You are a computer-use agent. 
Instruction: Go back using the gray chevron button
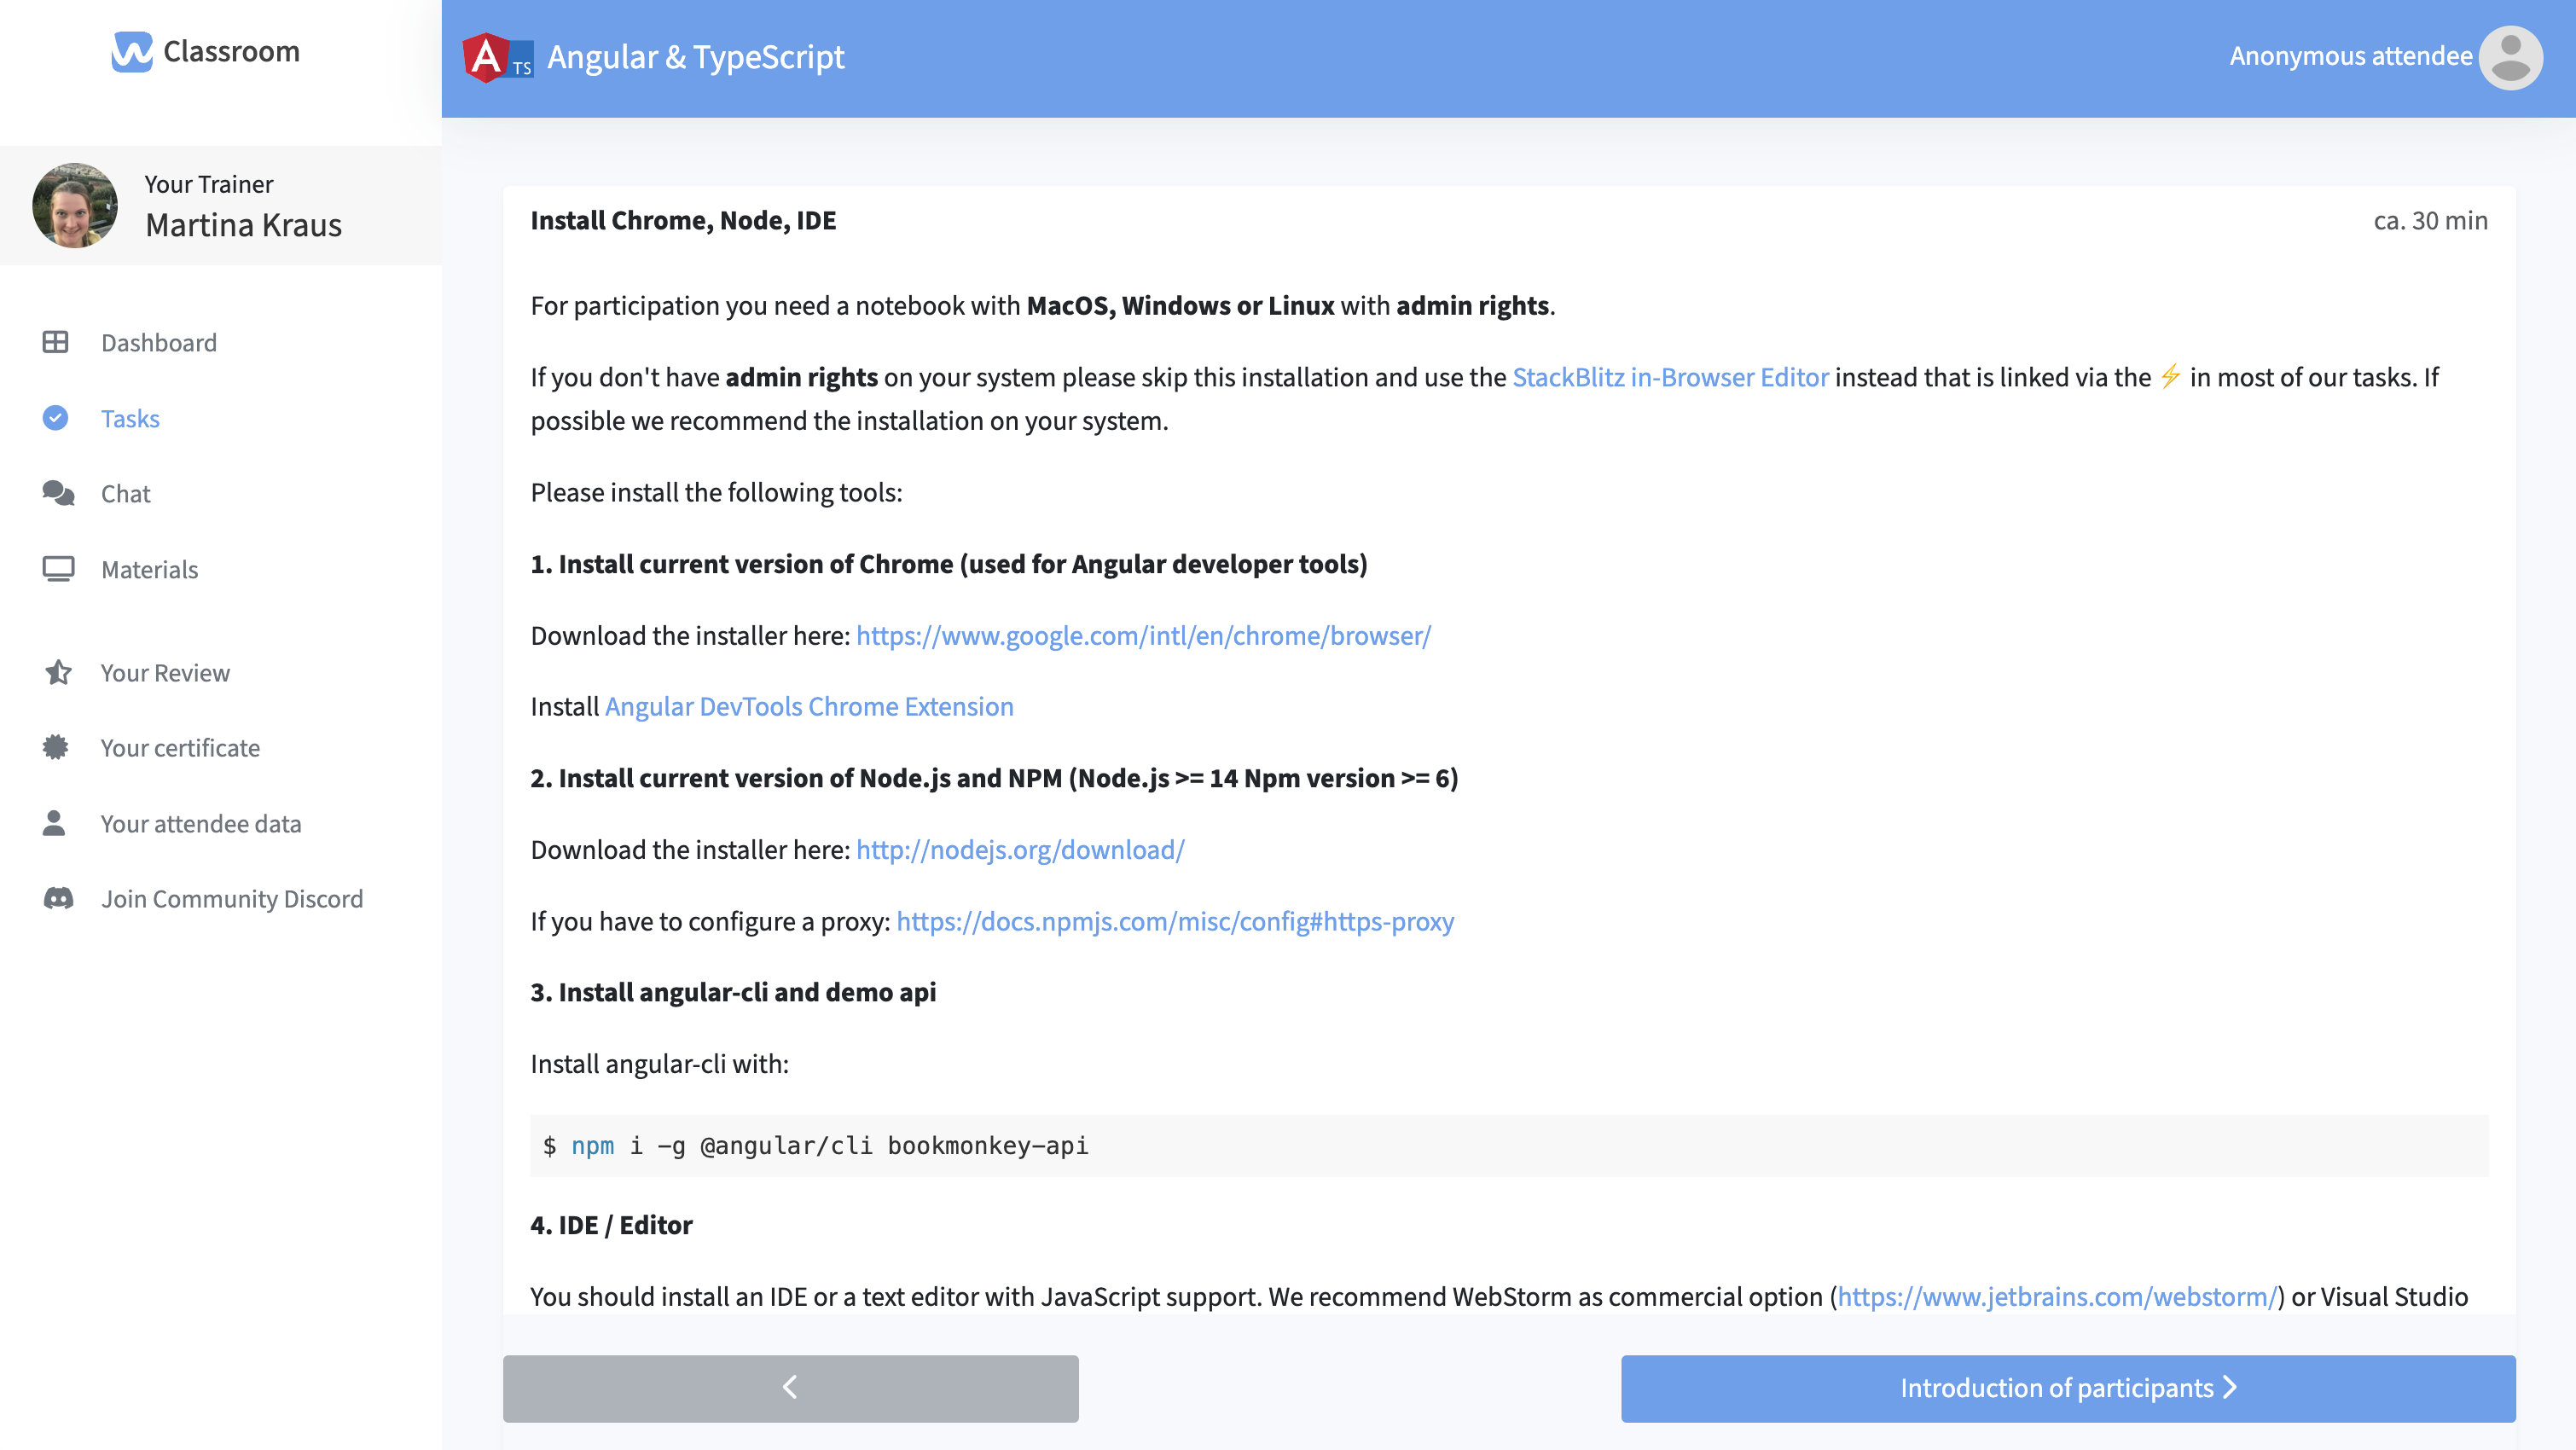pos(789,1388)
